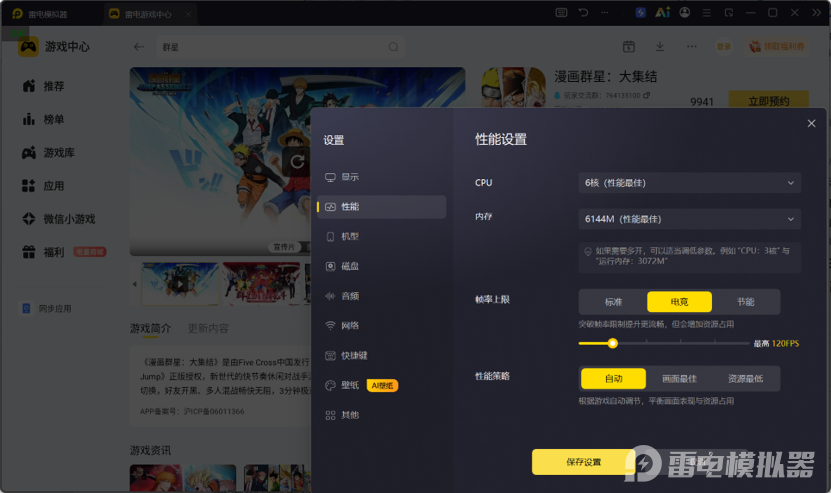Copy the player group number icon
The width and height of the screenshot is (831, 493).
(647, 95)
